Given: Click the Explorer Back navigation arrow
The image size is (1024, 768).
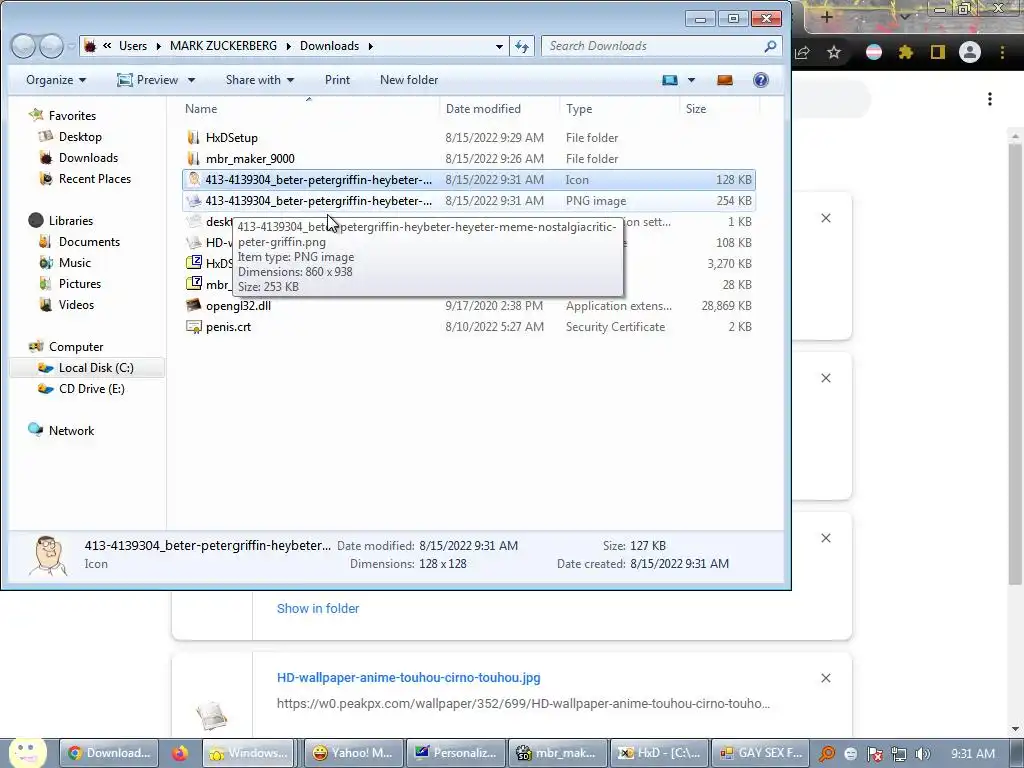Looking at the screenshot, I should (24, 46).
